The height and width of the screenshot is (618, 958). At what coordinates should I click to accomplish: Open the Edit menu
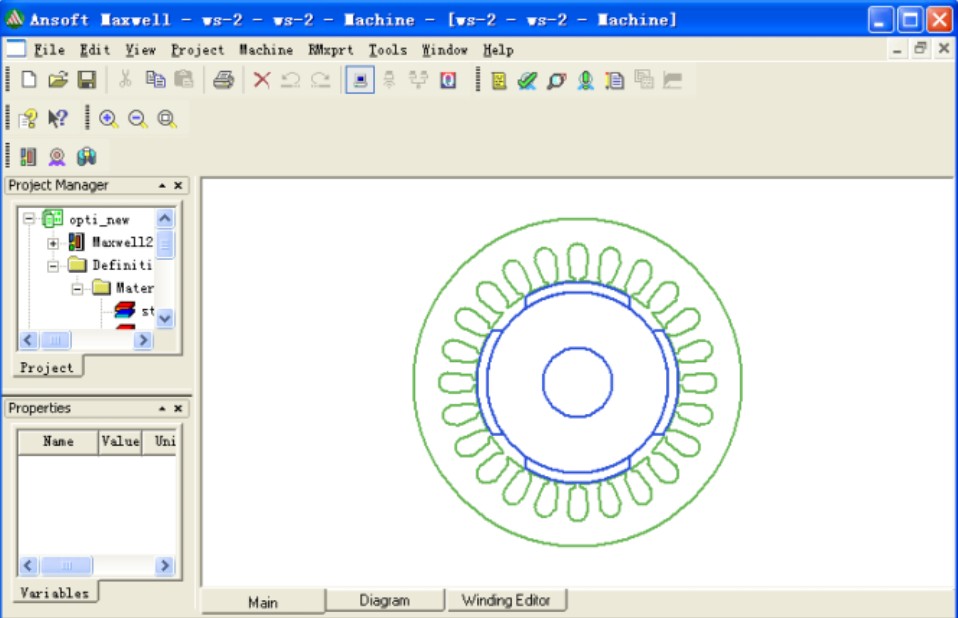click(x=95, y=49)
